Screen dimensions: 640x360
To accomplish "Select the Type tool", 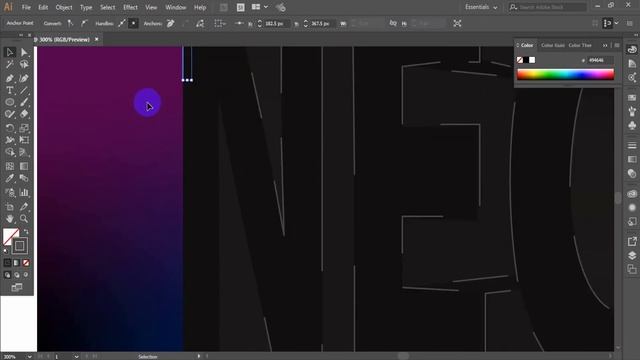I will point(10,90).
